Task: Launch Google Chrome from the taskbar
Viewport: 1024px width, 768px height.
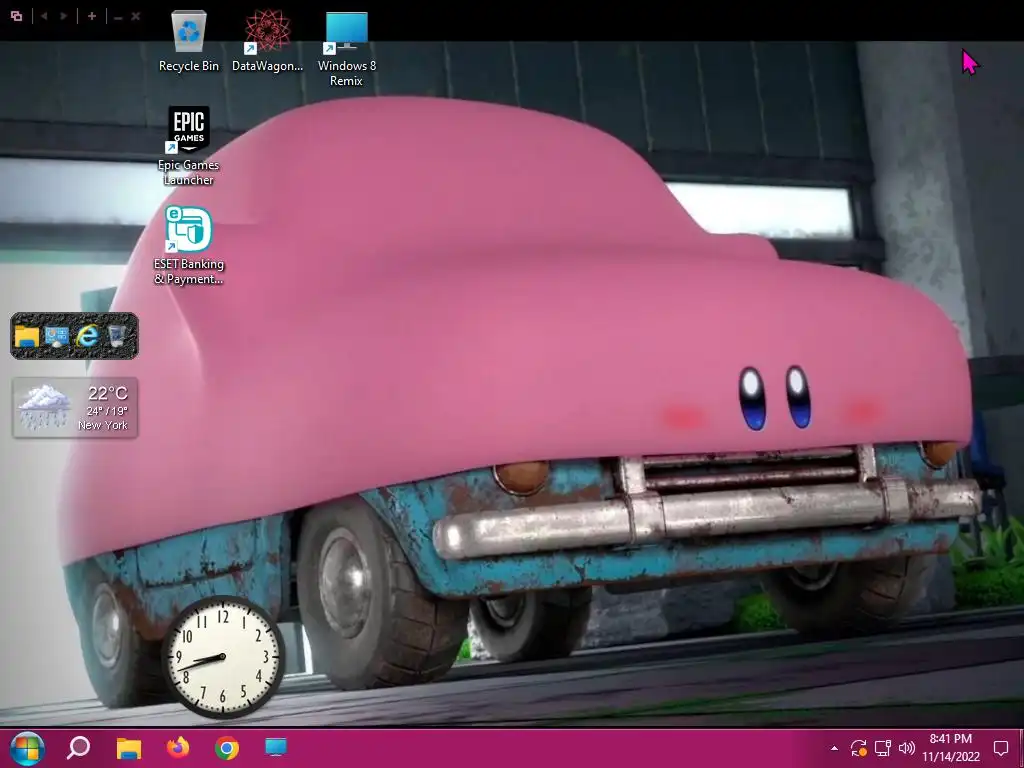Action: point(227,748)
